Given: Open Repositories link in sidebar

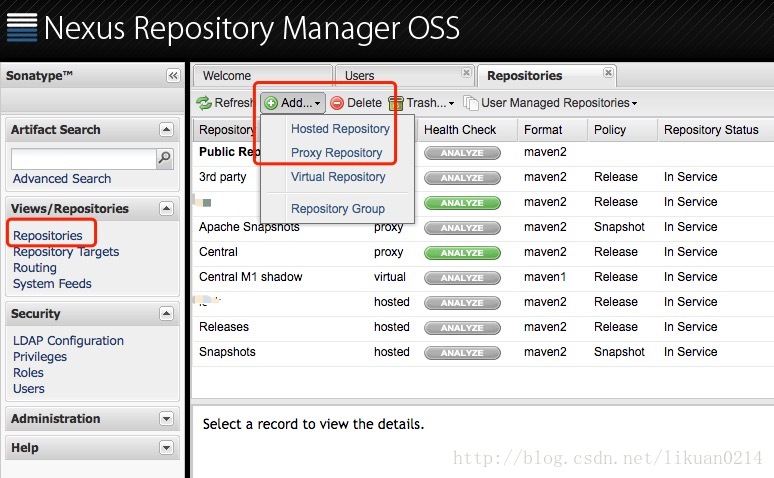Looking at the screenshot, I should click(x=47, y=236).
